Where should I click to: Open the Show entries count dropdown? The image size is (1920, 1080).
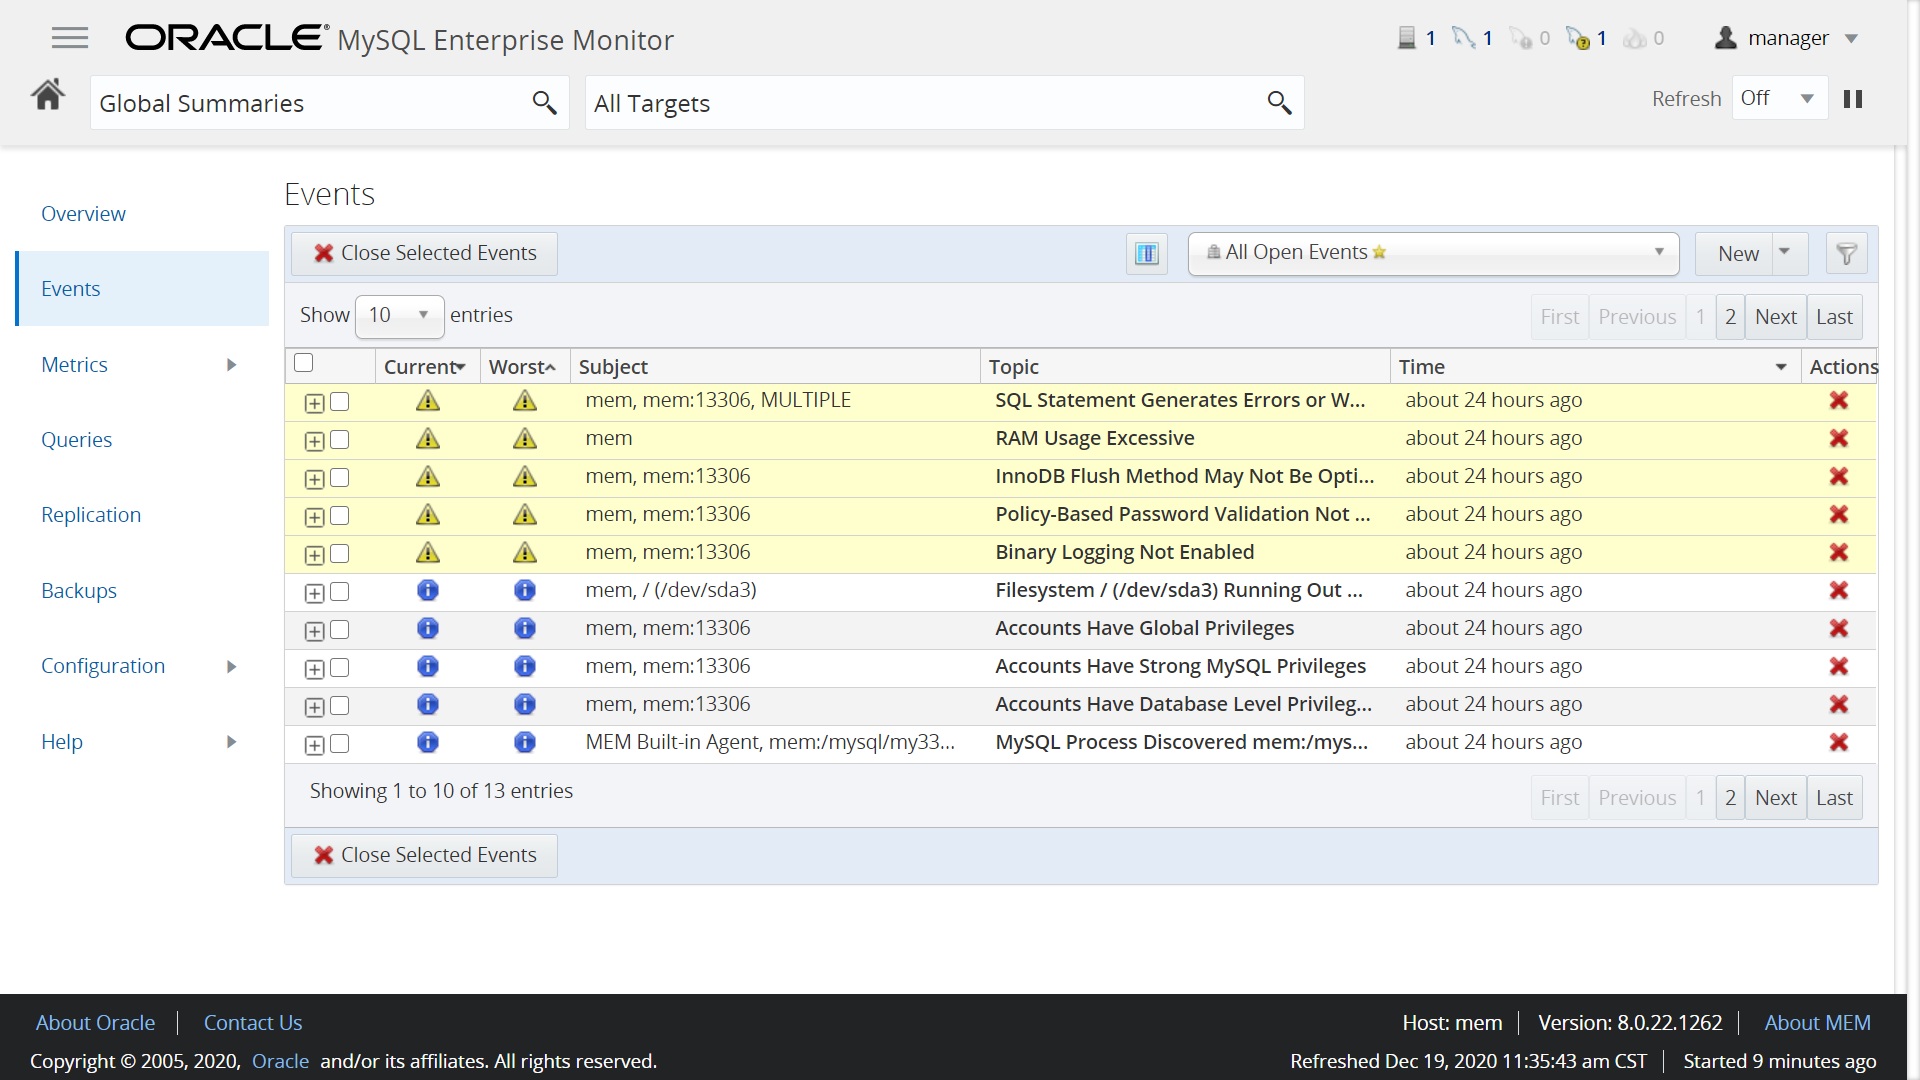[399, 316]
